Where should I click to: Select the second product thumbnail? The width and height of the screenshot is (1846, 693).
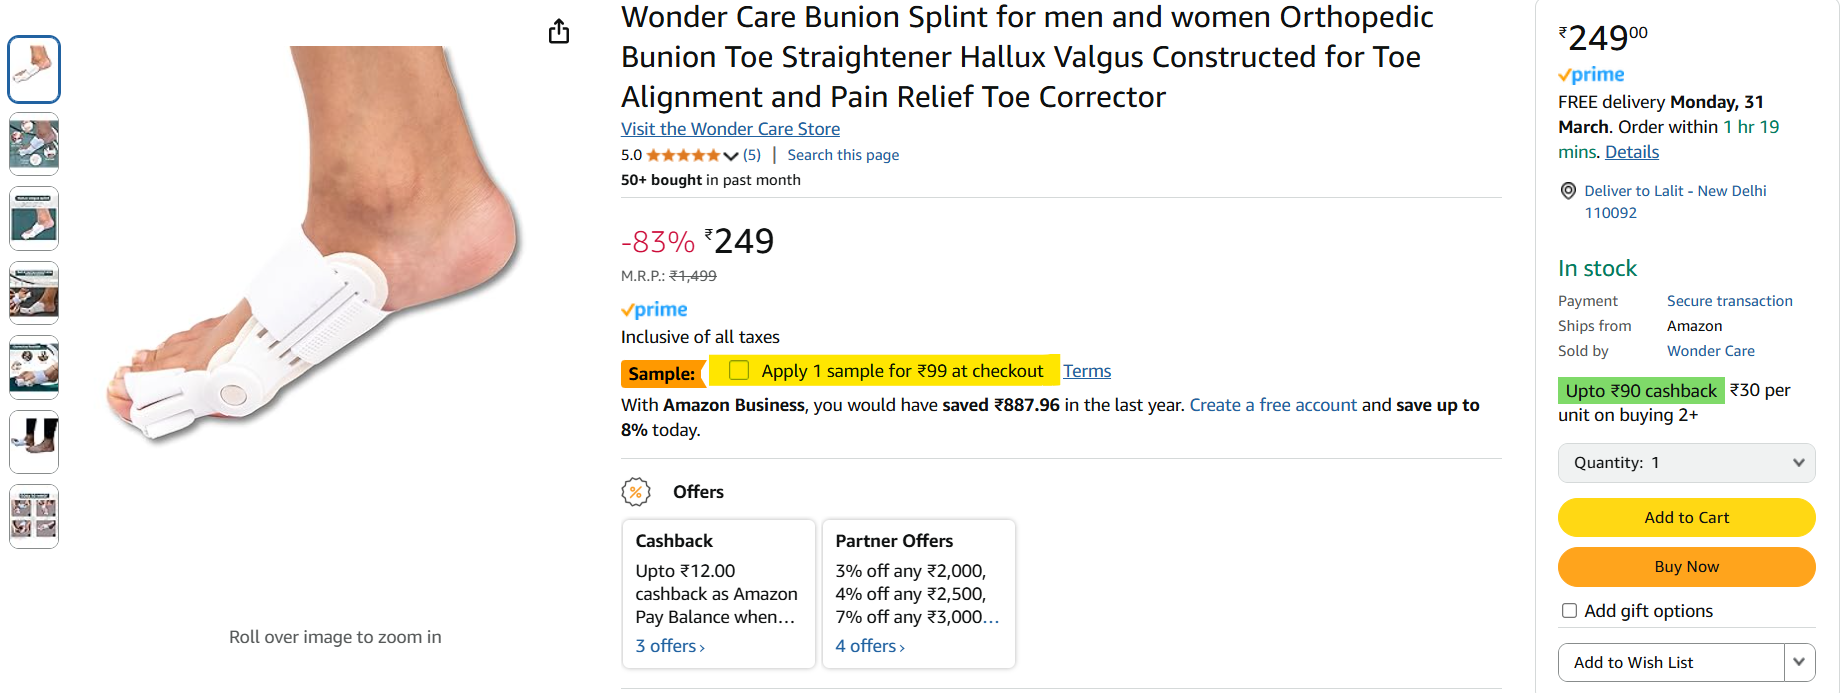pos(34,144)
